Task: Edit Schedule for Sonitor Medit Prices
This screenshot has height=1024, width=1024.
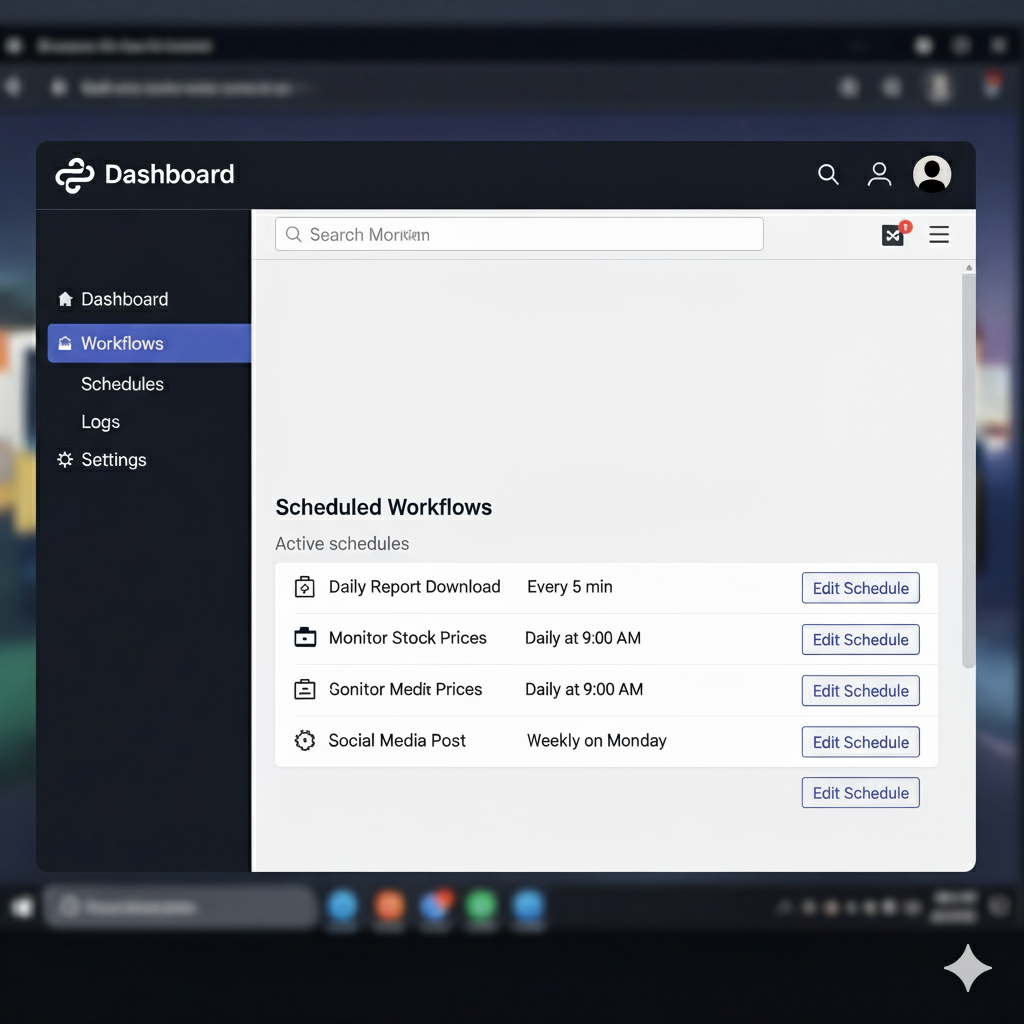Action: [x=860, y=690]
